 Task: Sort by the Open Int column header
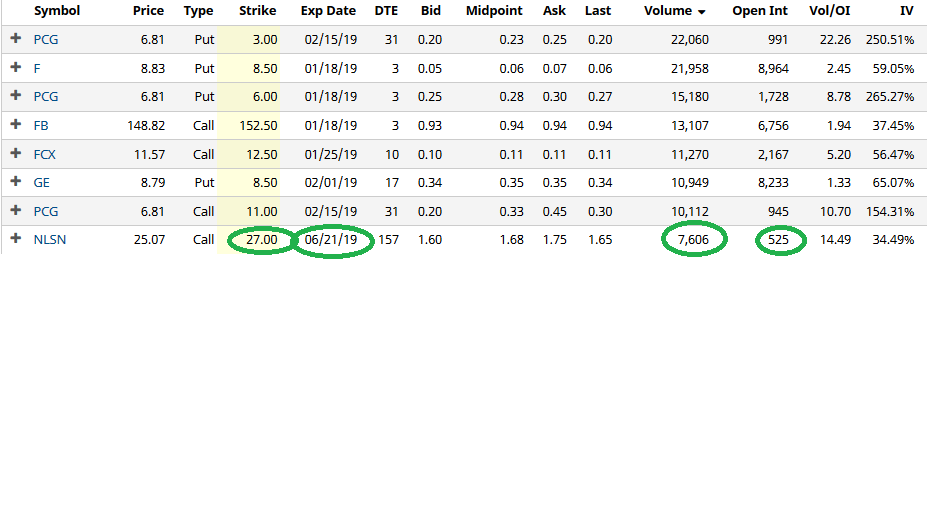pyautogui.click(x=760, y=11)
